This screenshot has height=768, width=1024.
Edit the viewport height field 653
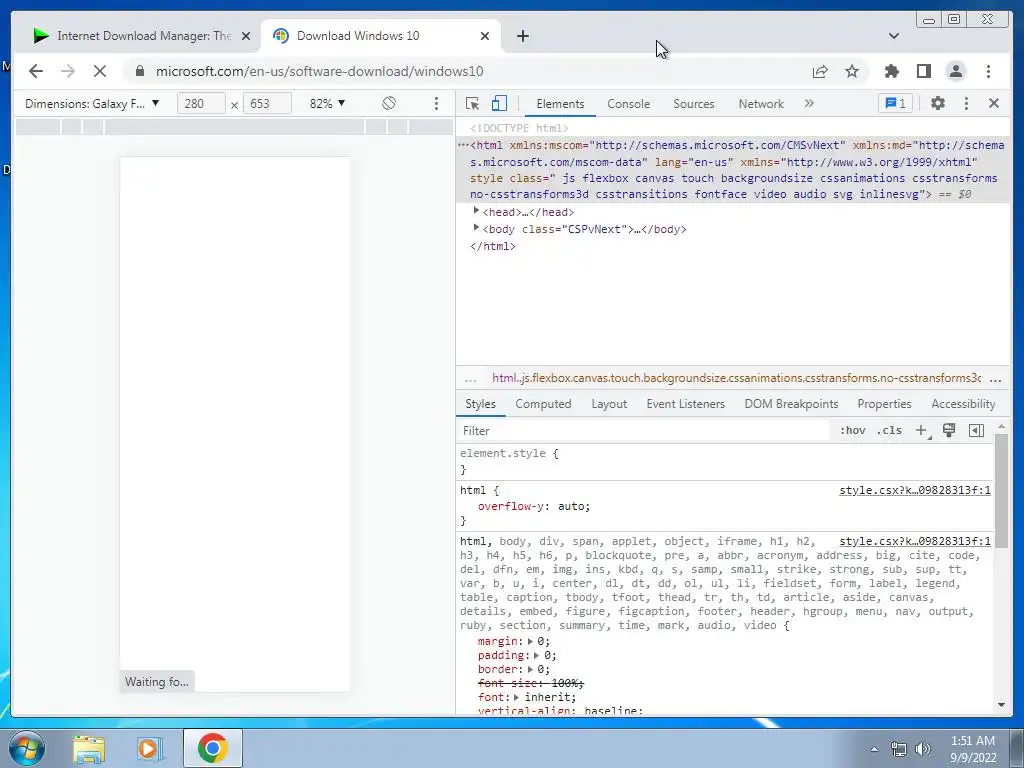pyautogui.click(x=267, y=103)
